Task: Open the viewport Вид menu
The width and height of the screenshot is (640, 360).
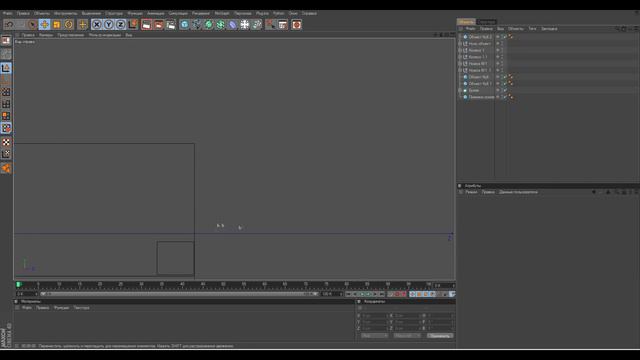Action: point(129,35)
